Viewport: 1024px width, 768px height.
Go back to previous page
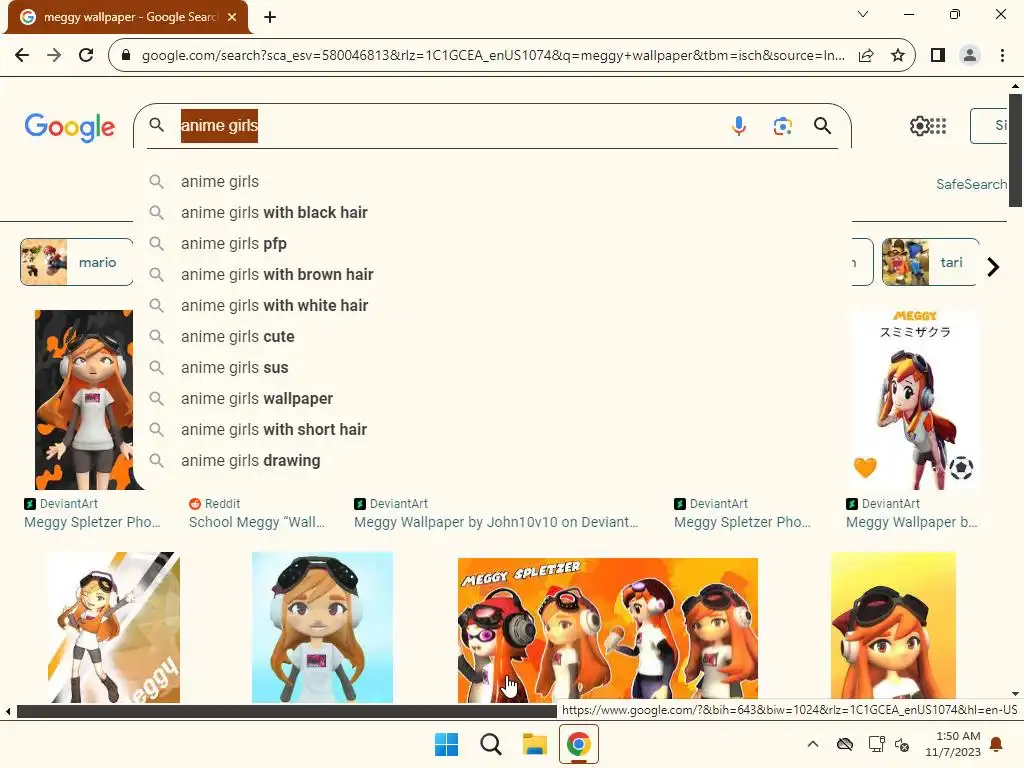pyautogui.click(x=22, y=55)
